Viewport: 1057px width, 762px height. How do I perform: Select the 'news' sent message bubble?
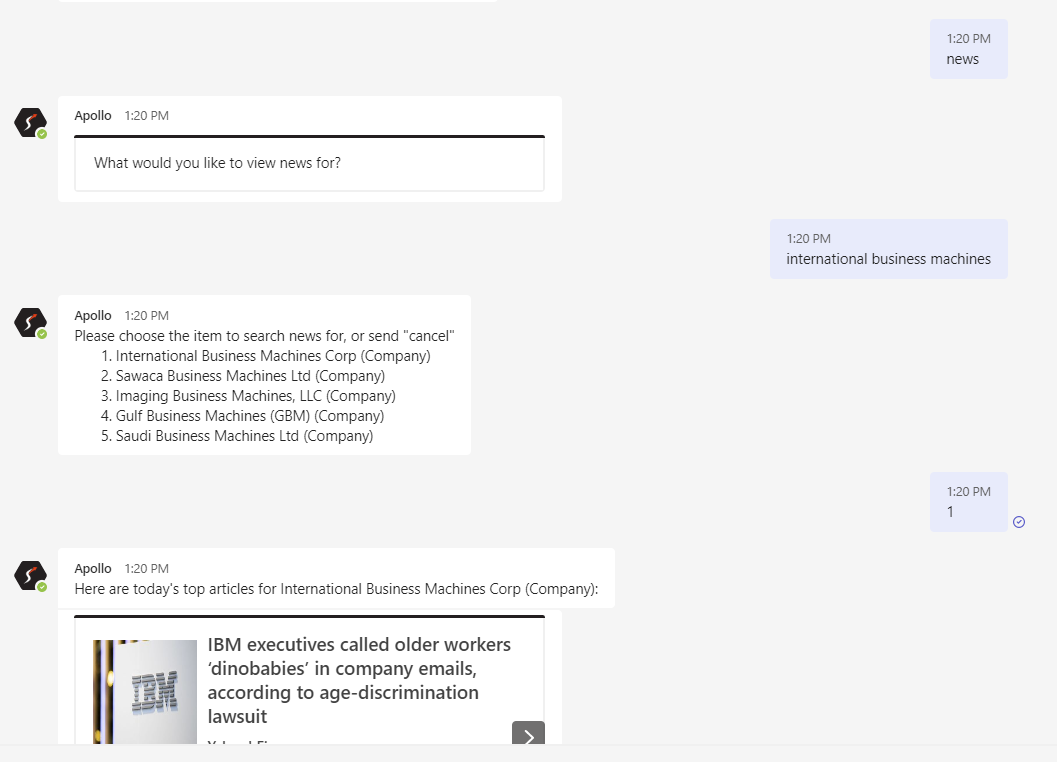pyautogui.click(x=969, y=49)
